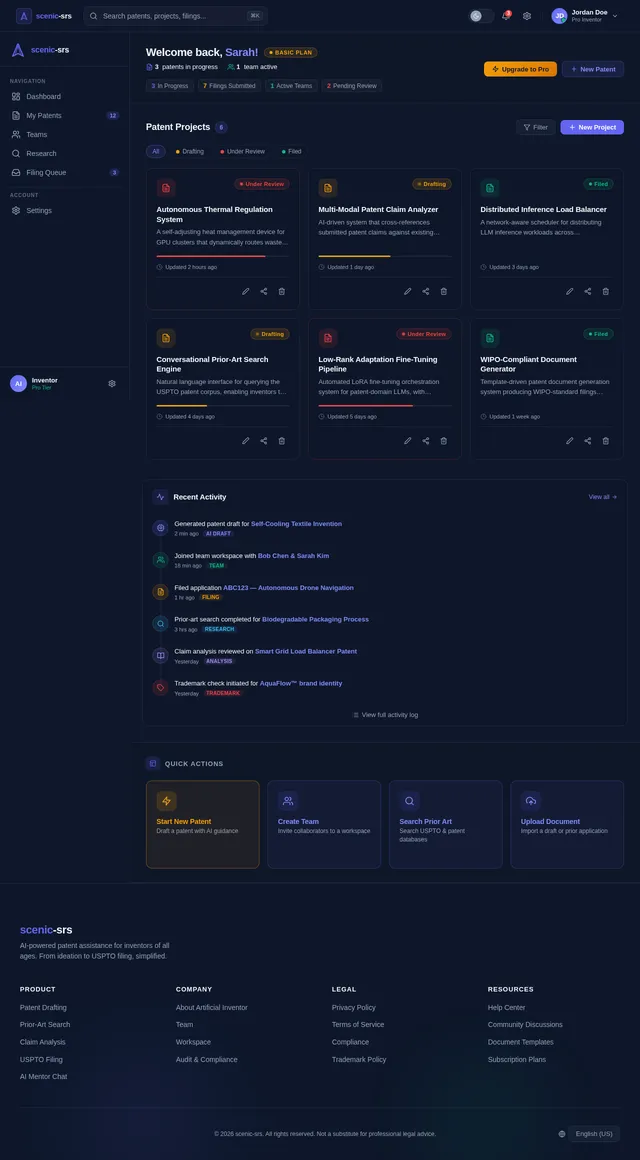640x1160 pixels.
Task: Open the Filter options for projects
Action: 536,127
